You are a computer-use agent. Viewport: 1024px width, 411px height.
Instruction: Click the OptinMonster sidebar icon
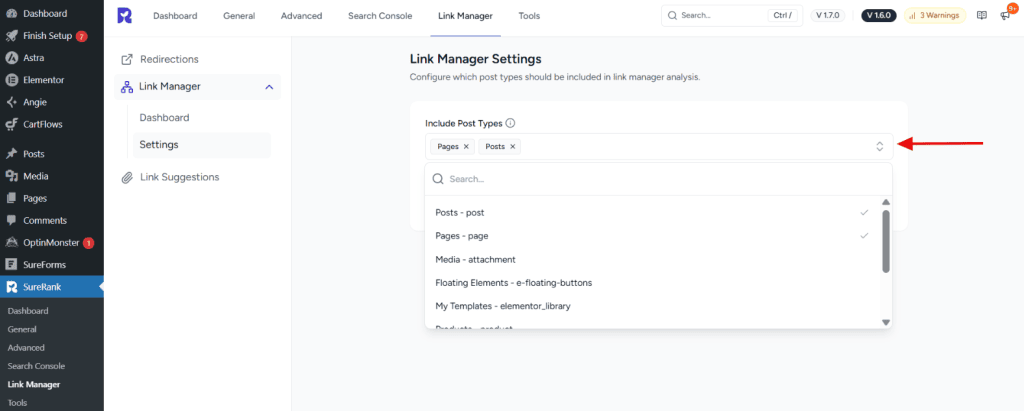tap(11, 242)
